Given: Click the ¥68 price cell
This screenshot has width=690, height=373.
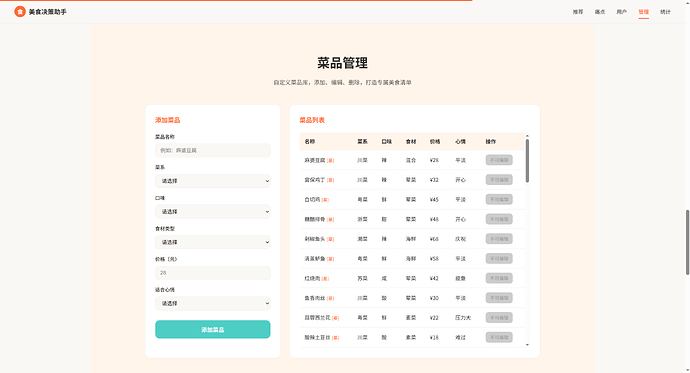Looking at the screenshot, I should click(x=434, y=239).
